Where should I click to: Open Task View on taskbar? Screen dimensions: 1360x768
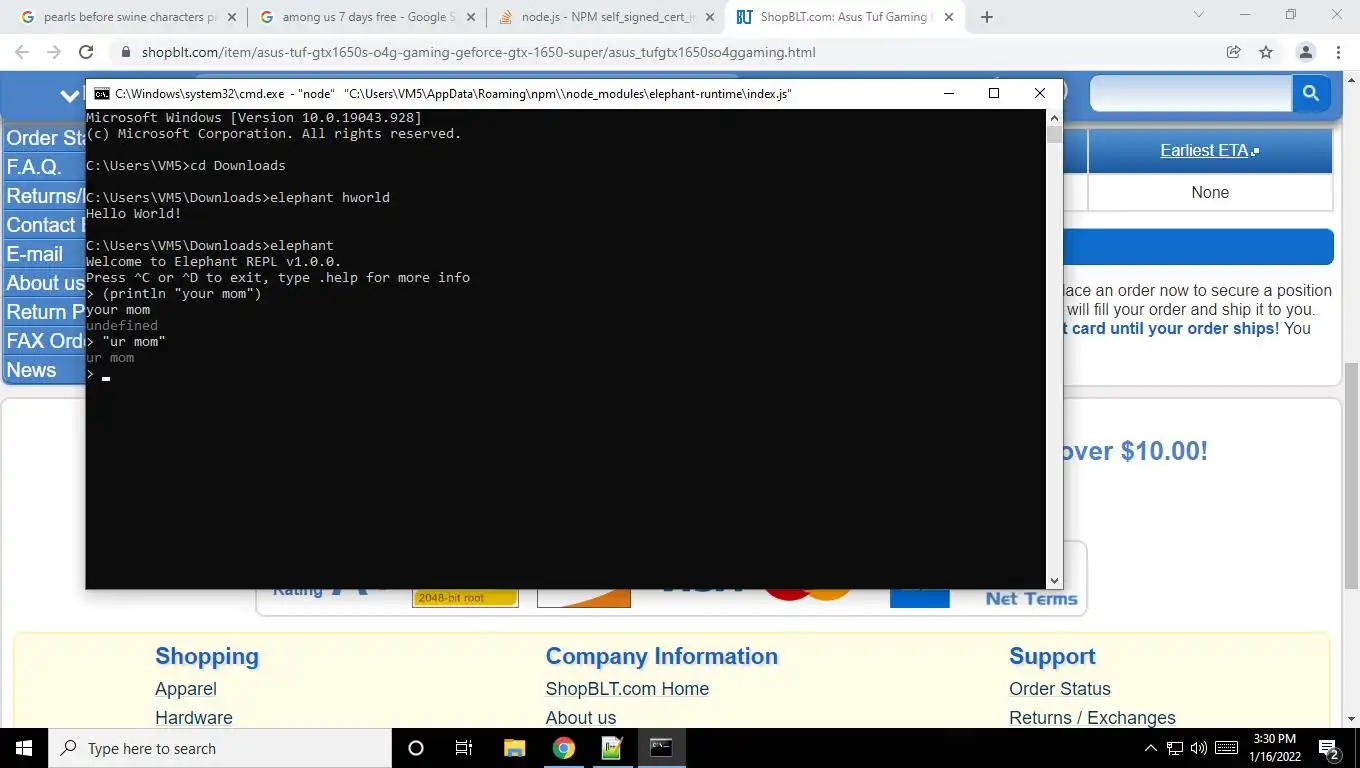click(x=464, y=748)
